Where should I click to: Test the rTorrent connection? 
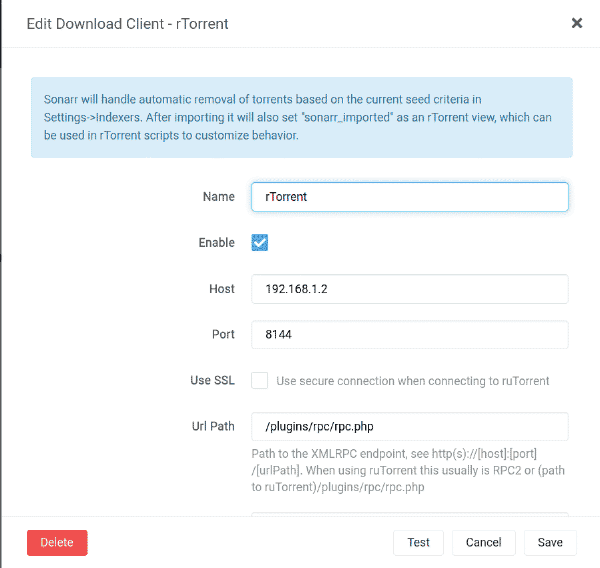click(x=418, y=542)
